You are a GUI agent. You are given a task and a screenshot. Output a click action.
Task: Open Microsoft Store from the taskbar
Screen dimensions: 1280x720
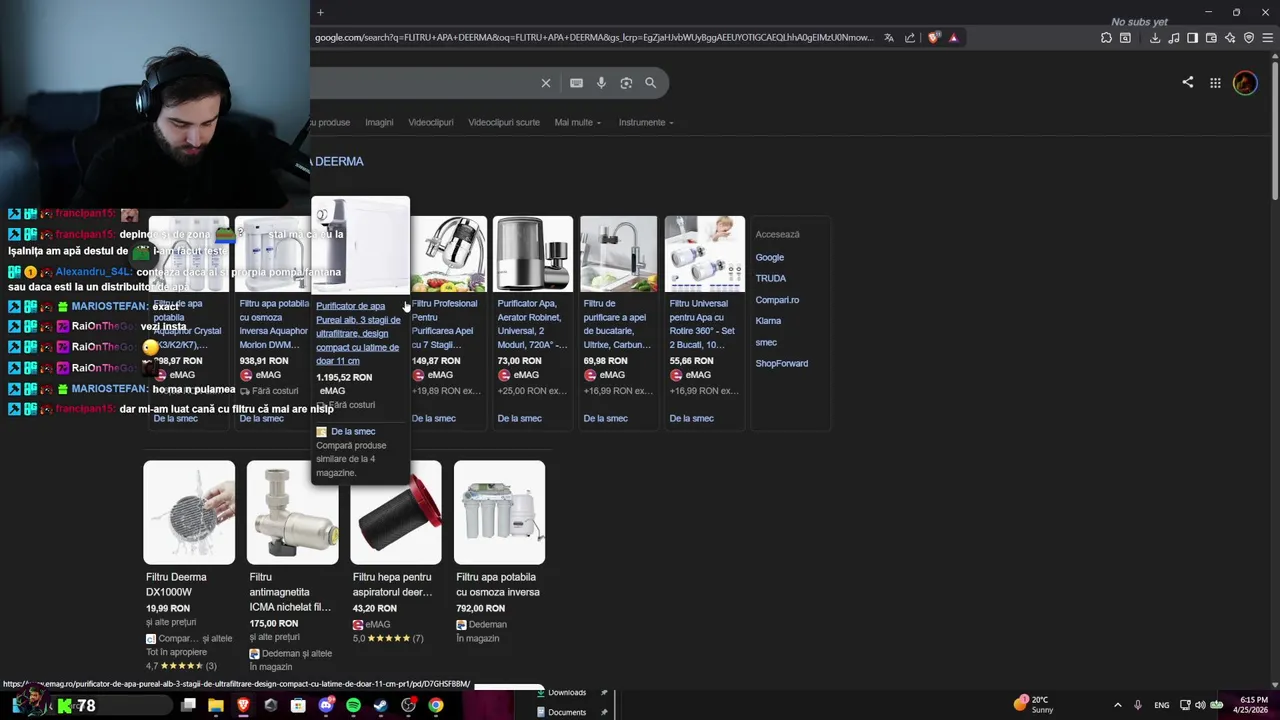tap(298, 705)
